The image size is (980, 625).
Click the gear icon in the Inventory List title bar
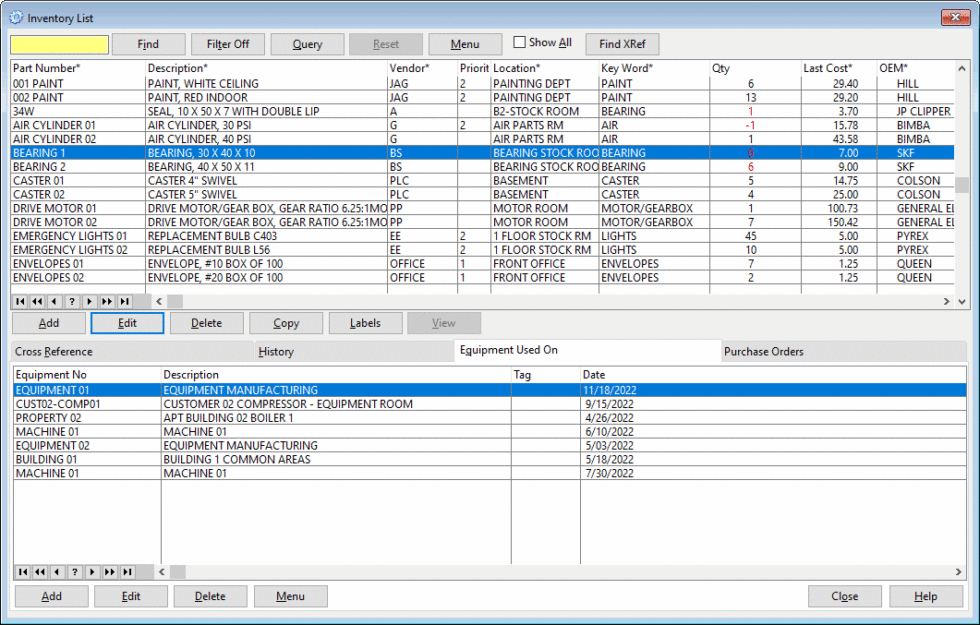[x=14, y=17]
